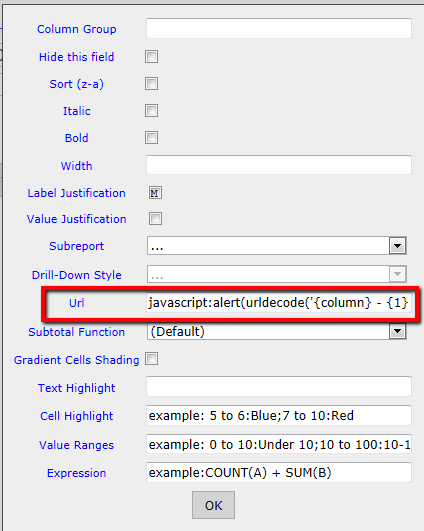Viewport: 424px width, 531px height.
Task: Click the Hide this field label
Action: [x=77, y=57]
